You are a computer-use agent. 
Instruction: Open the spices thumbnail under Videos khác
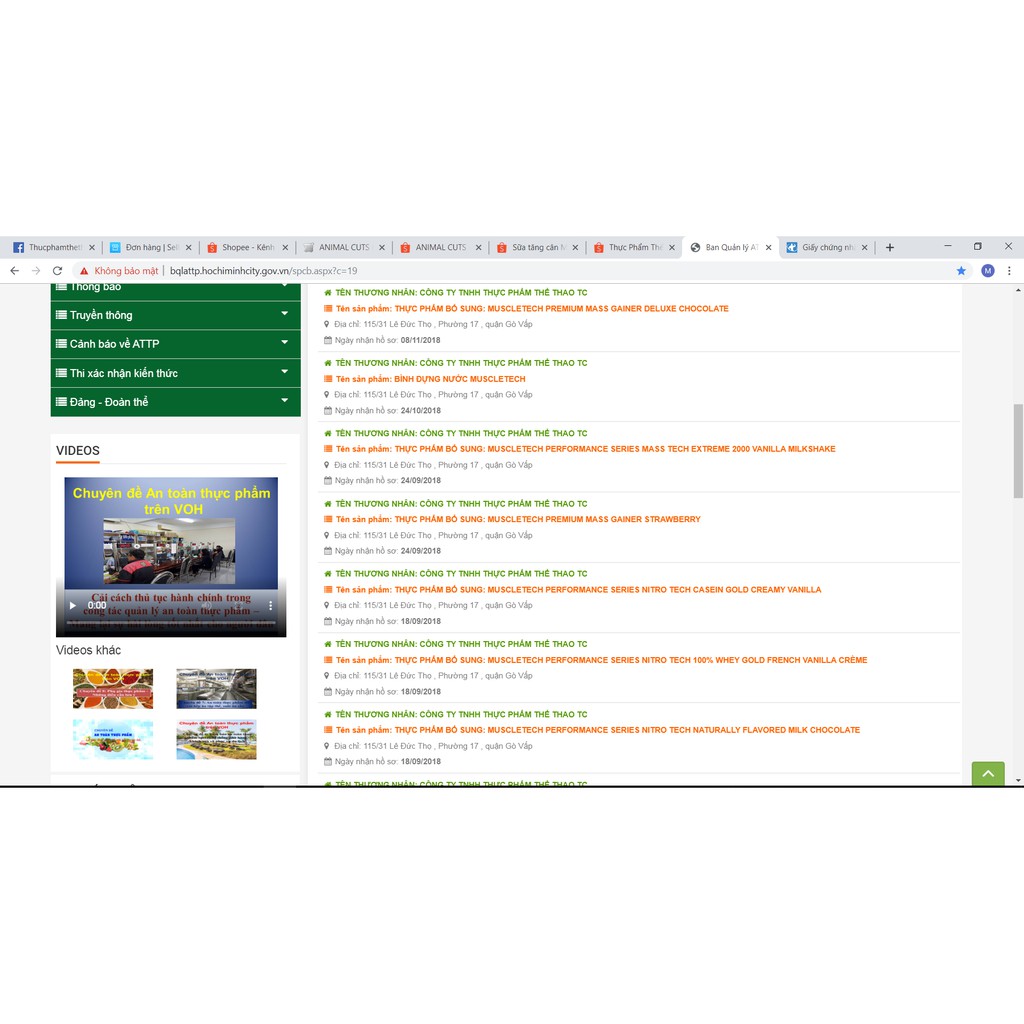coord(113,689)
